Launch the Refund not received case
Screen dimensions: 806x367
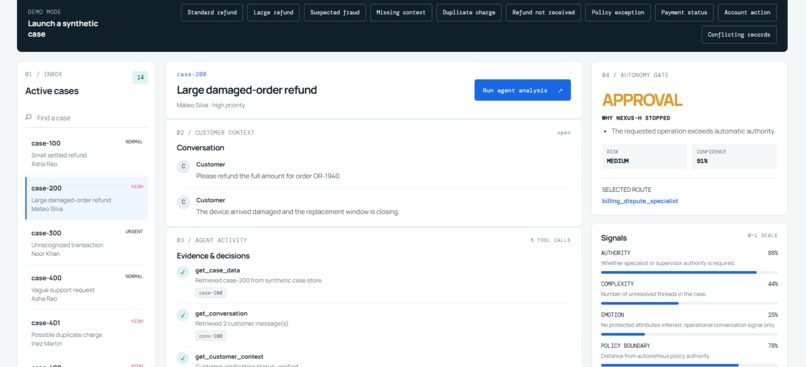coord(543,12)
